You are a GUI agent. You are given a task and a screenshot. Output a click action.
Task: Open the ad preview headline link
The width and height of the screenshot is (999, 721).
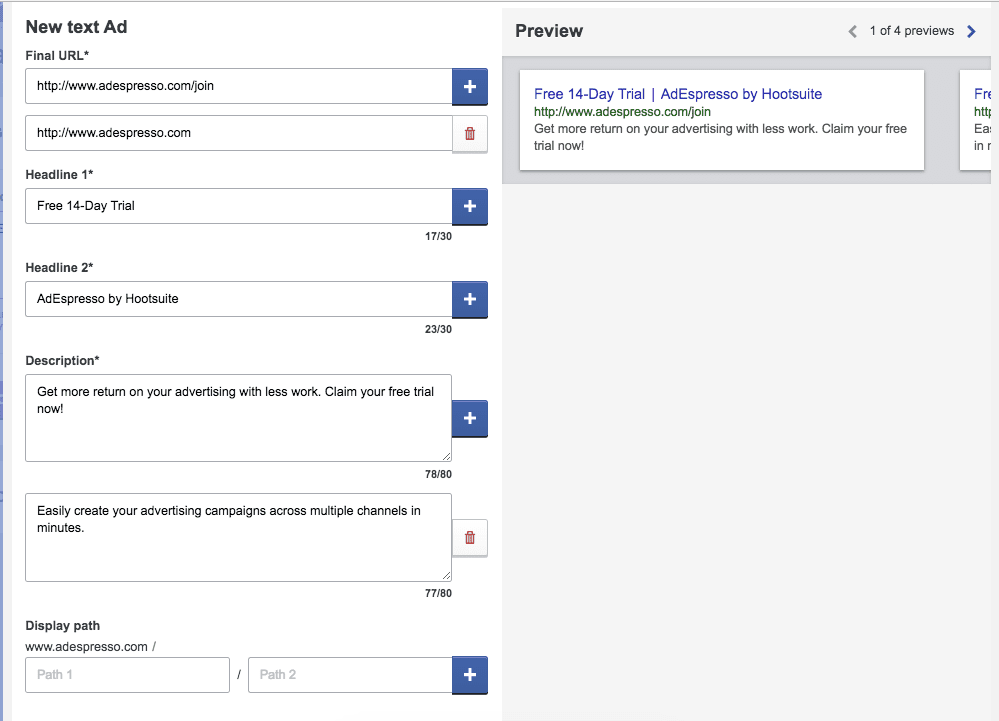click(x=677, y=94)
